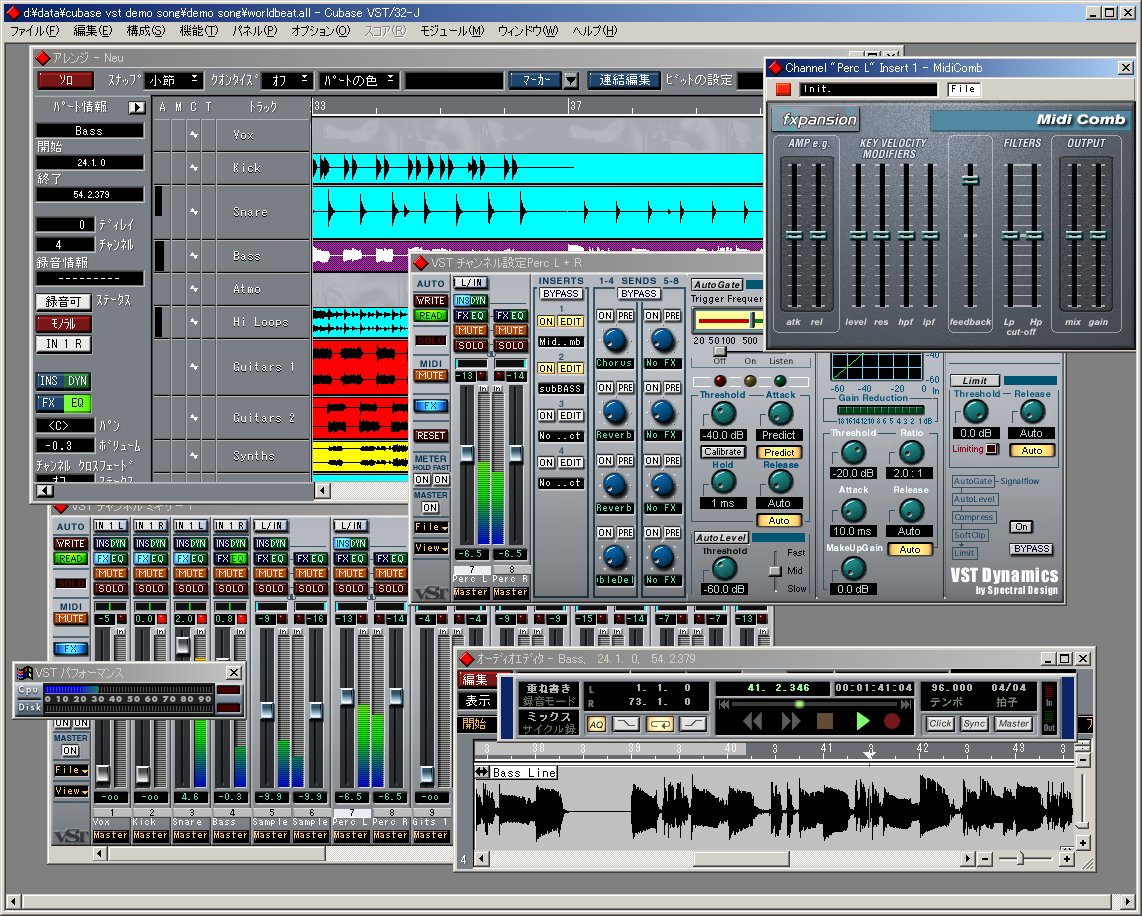The image size is (1142, 916).
Task: Toggle the Click metronome button in transport
Action: [x=940, y=724]
